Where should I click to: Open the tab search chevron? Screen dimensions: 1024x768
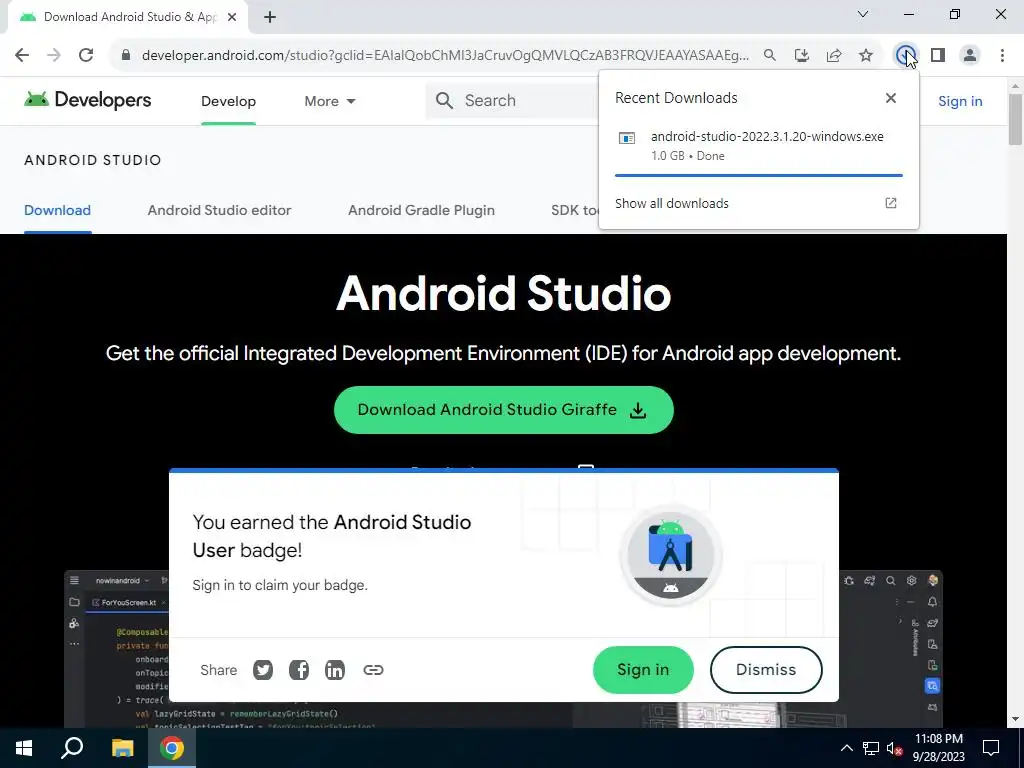pyautogui.click(x=863, y=14)
